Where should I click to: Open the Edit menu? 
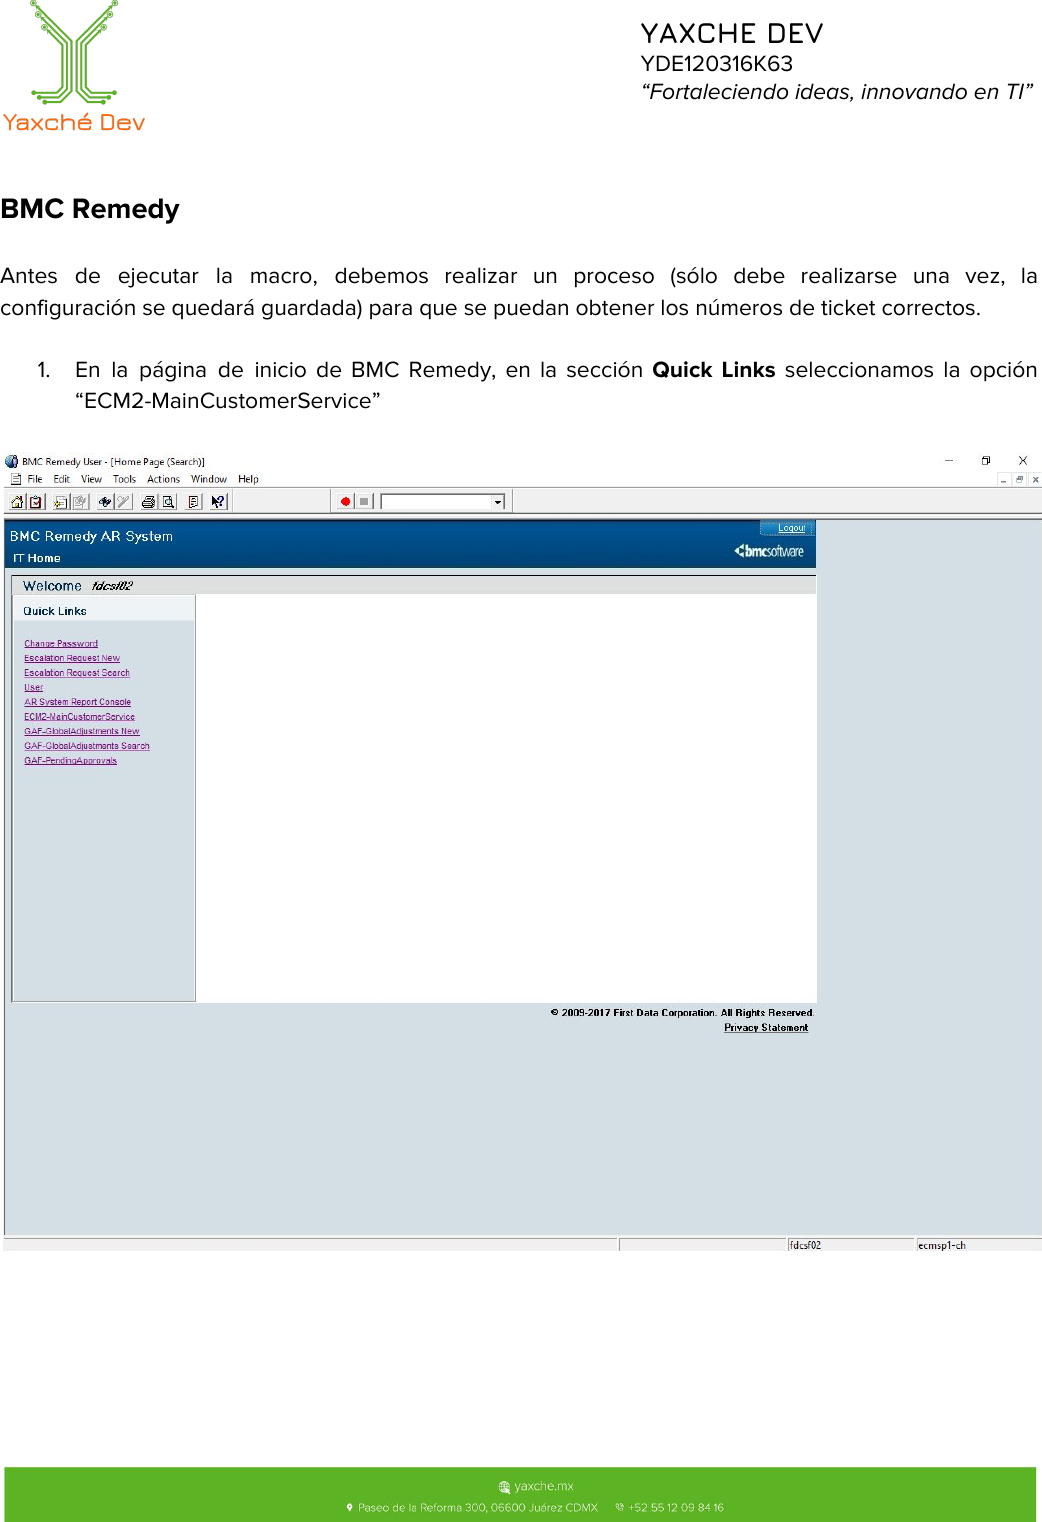62,479
